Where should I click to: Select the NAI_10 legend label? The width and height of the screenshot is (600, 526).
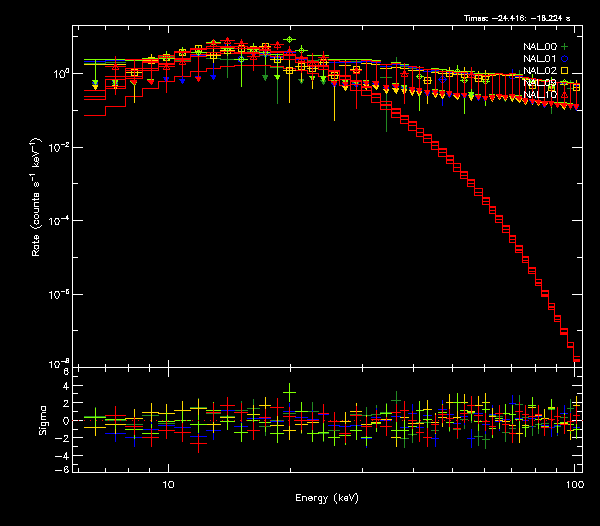[x=539, y=95]
